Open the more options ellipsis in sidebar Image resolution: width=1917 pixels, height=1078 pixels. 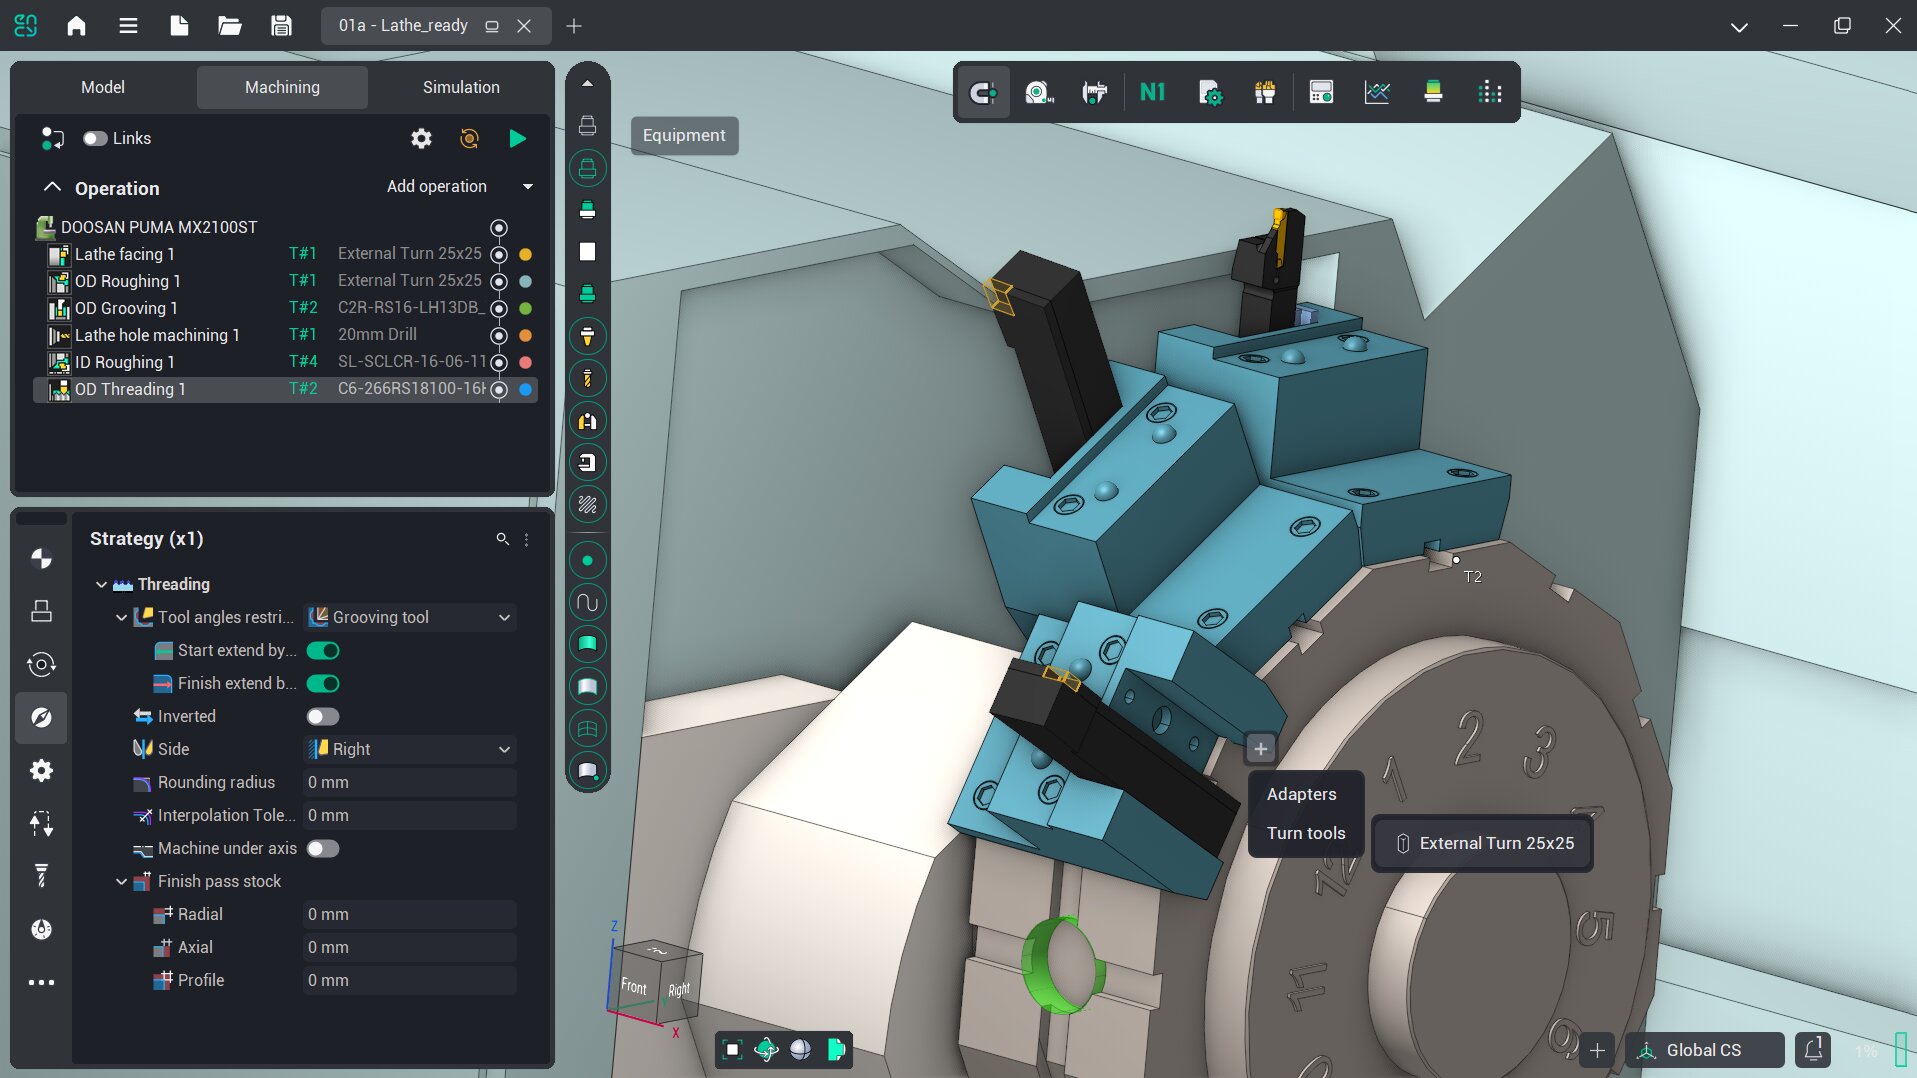[41, 982]
